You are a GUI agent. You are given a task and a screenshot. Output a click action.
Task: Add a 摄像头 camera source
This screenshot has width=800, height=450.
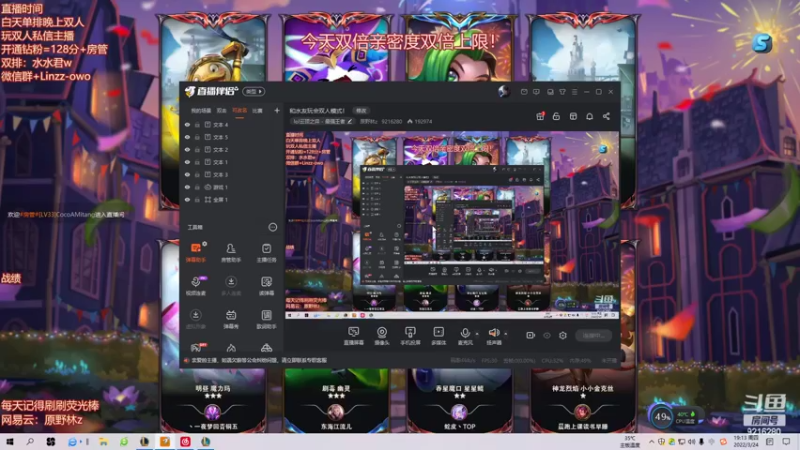[x=382, y=336]
